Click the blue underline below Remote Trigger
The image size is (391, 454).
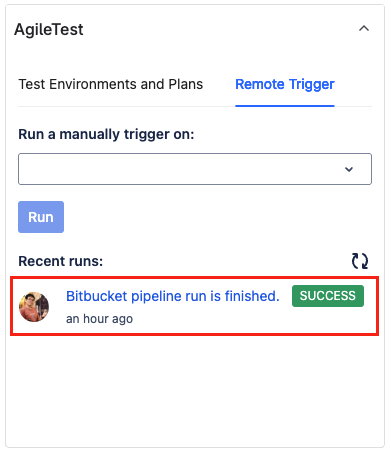285,106
